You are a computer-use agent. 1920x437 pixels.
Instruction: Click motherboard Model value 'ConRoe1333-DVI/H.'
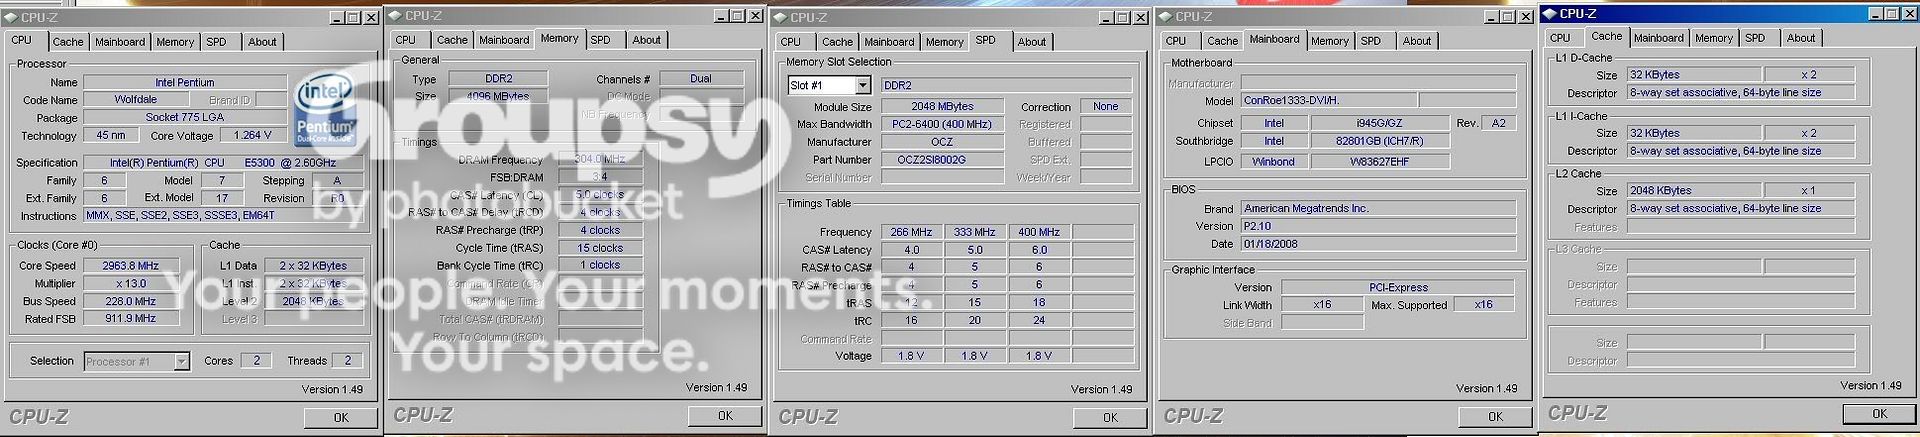(1328, 101)
